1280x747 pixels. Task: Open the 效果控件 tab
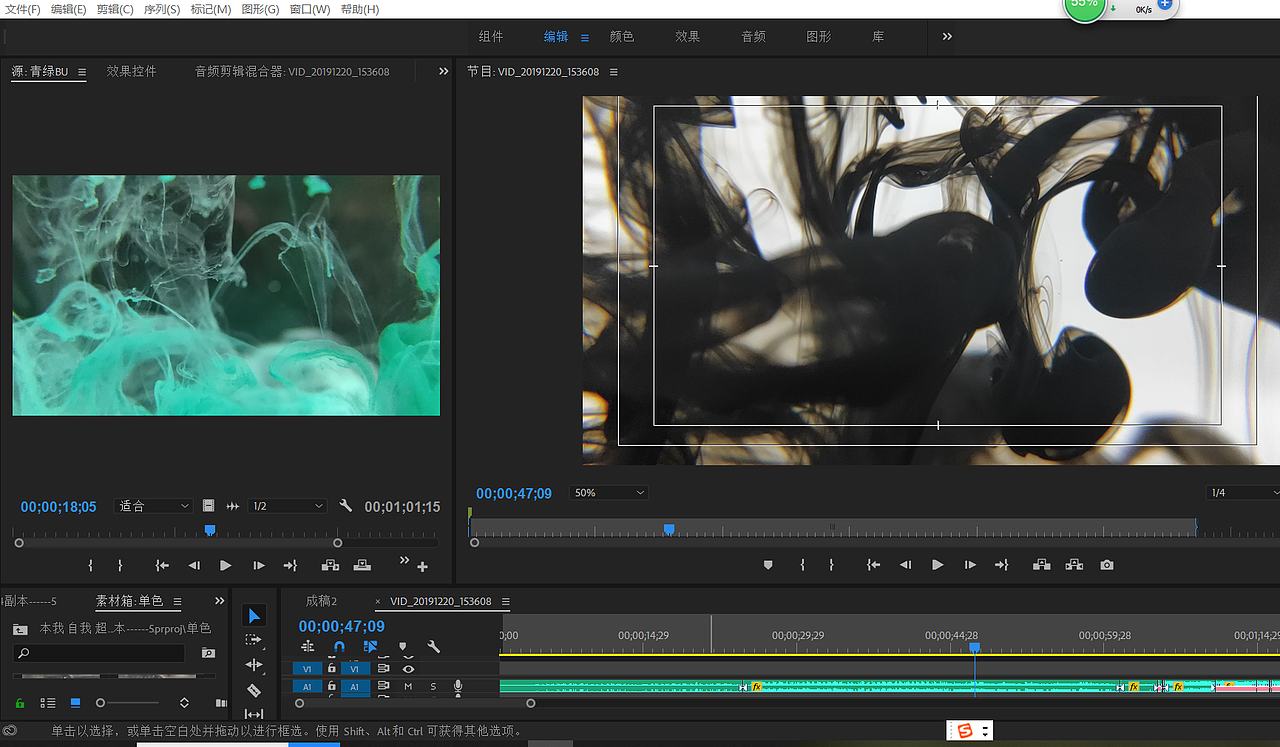(x=131, y=71)
